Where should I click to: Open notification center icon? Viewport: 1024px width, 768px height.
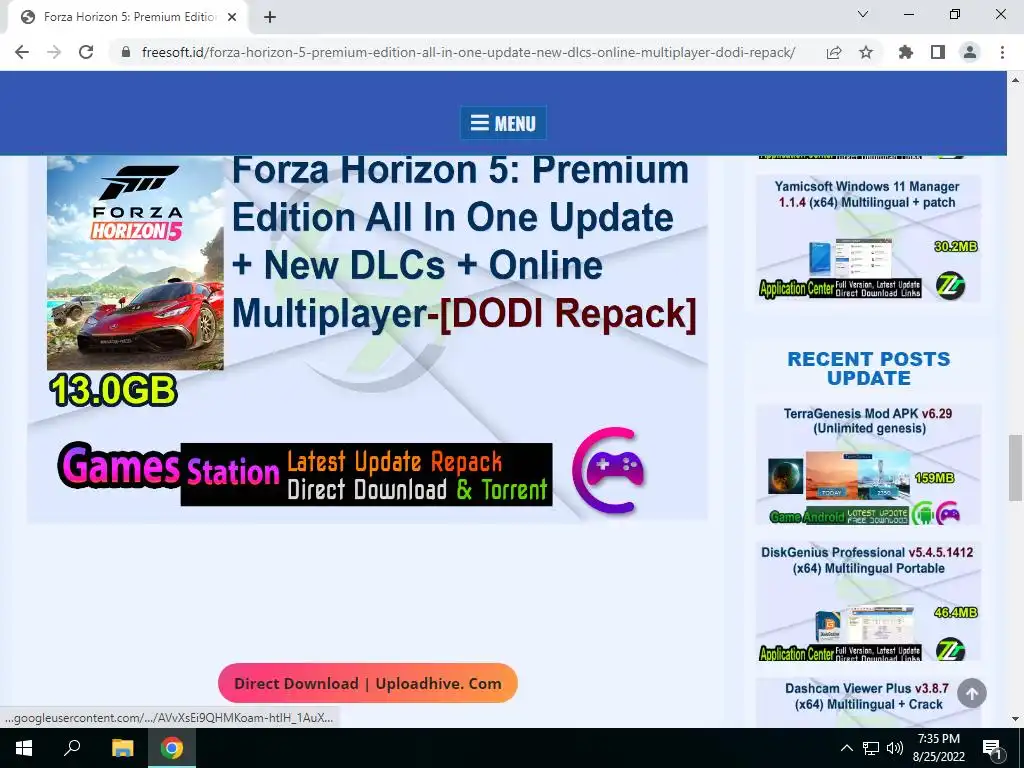[992, 748]
